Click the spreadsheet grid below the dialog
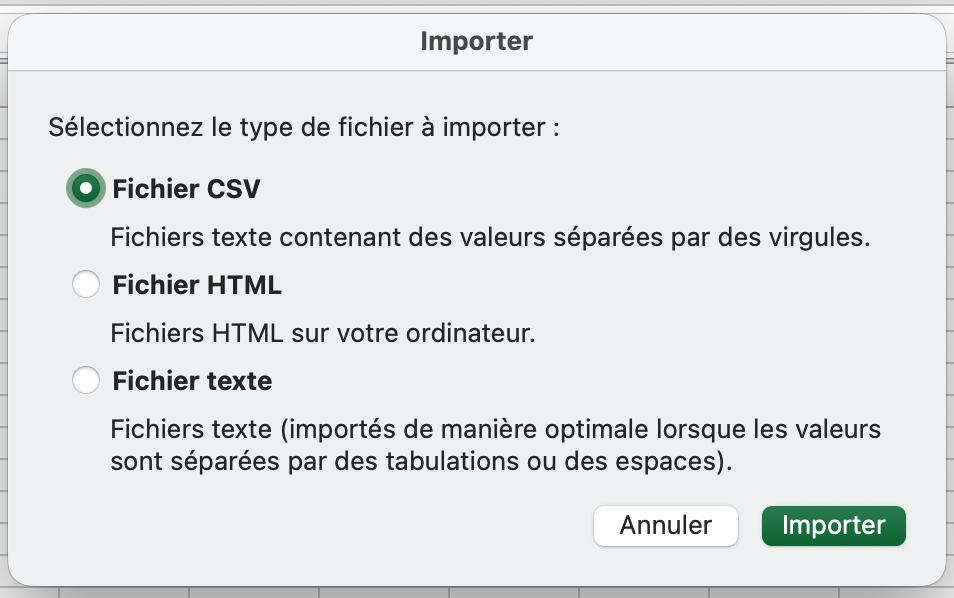This screenshot has width=954, height=598. coord(400,592)
